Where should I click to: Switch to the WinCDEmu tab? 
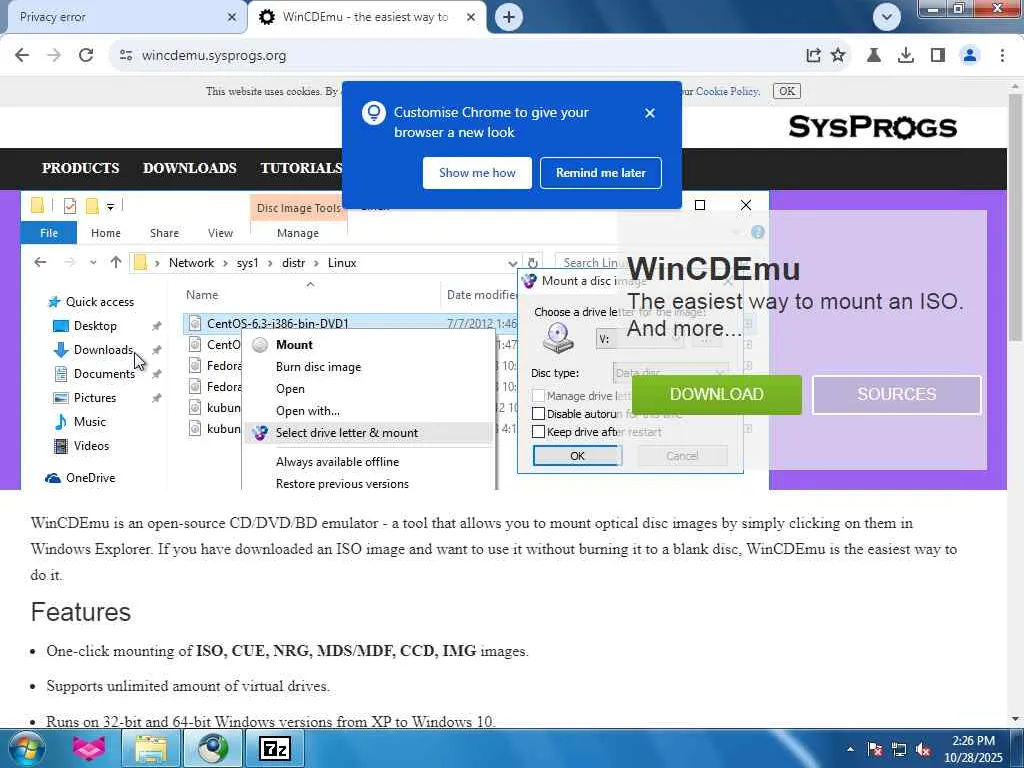coord(366,17)
